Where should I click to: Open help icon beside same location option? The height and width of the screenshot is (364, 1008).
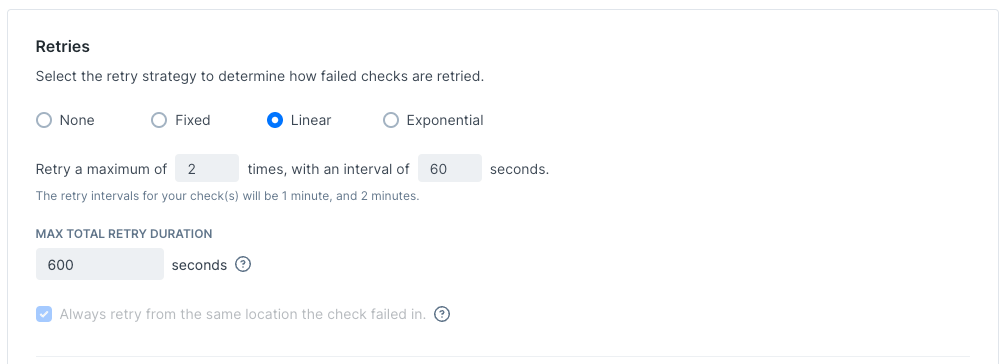442,314
